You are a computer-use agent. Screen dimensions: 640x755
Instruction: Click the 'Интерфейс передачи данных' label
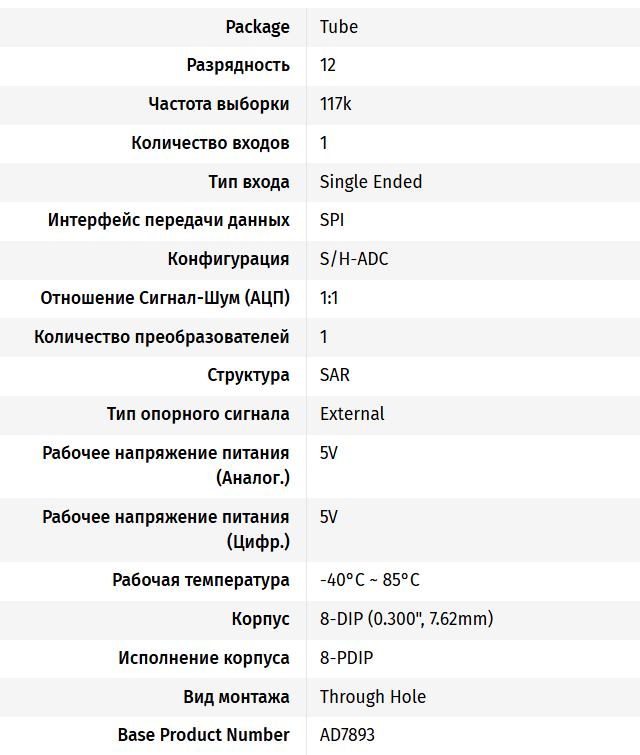(x=168, y=220)
